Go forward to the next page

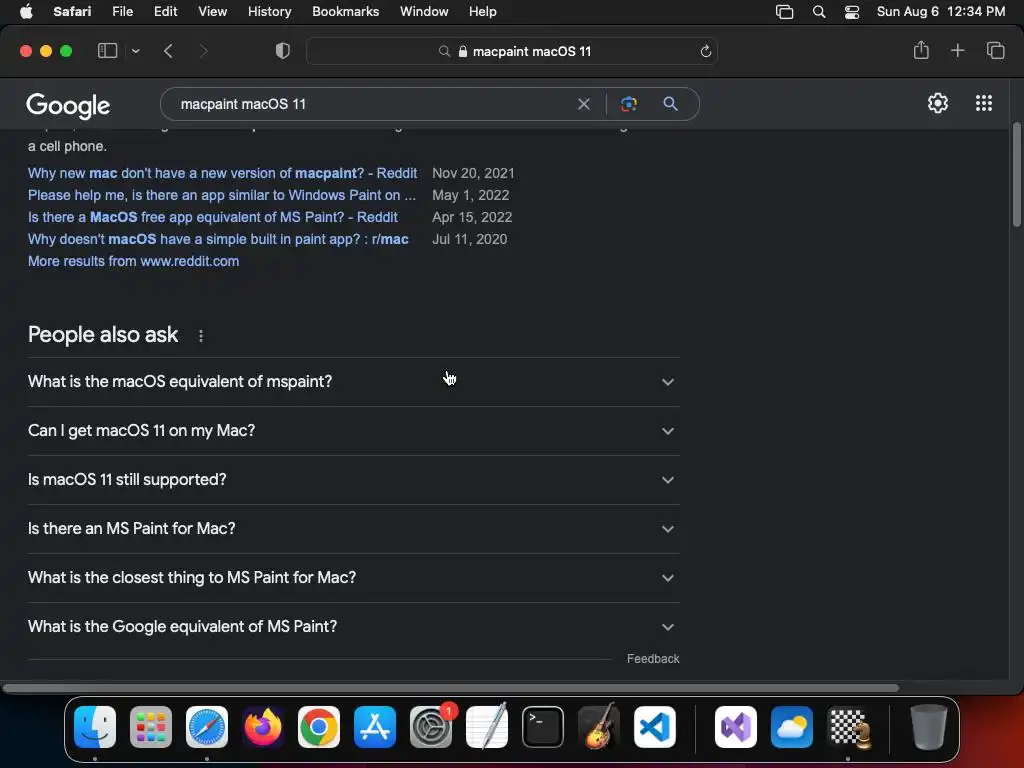tap(203, 51)
